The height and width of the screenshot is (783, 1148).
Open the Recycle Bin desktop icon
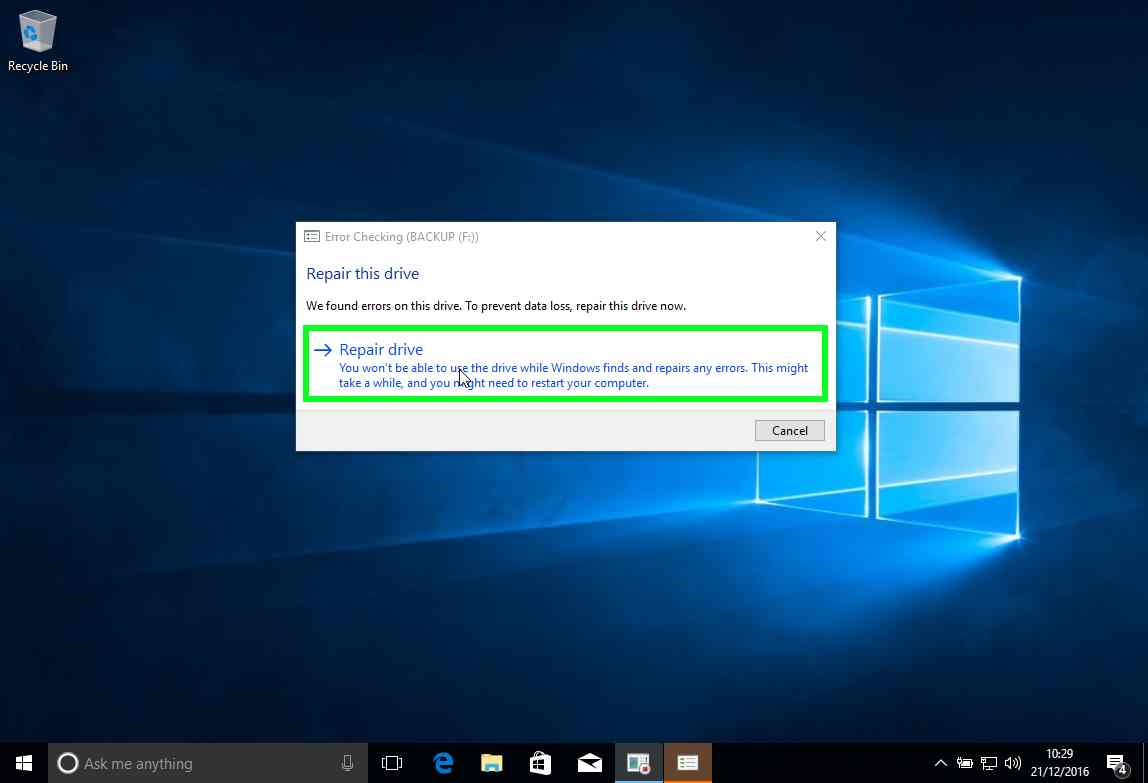pos(37,41)
